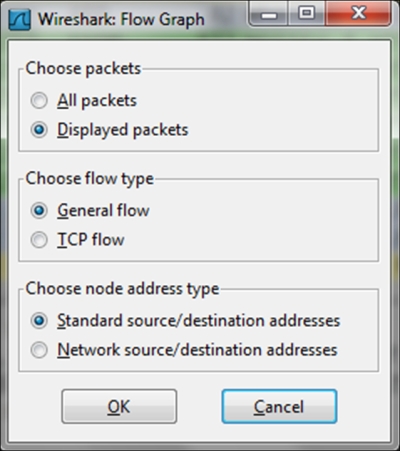Click the 'Standard source/destination addresses' label text
The height and width of the screenshot is (451, 400).
199,321
